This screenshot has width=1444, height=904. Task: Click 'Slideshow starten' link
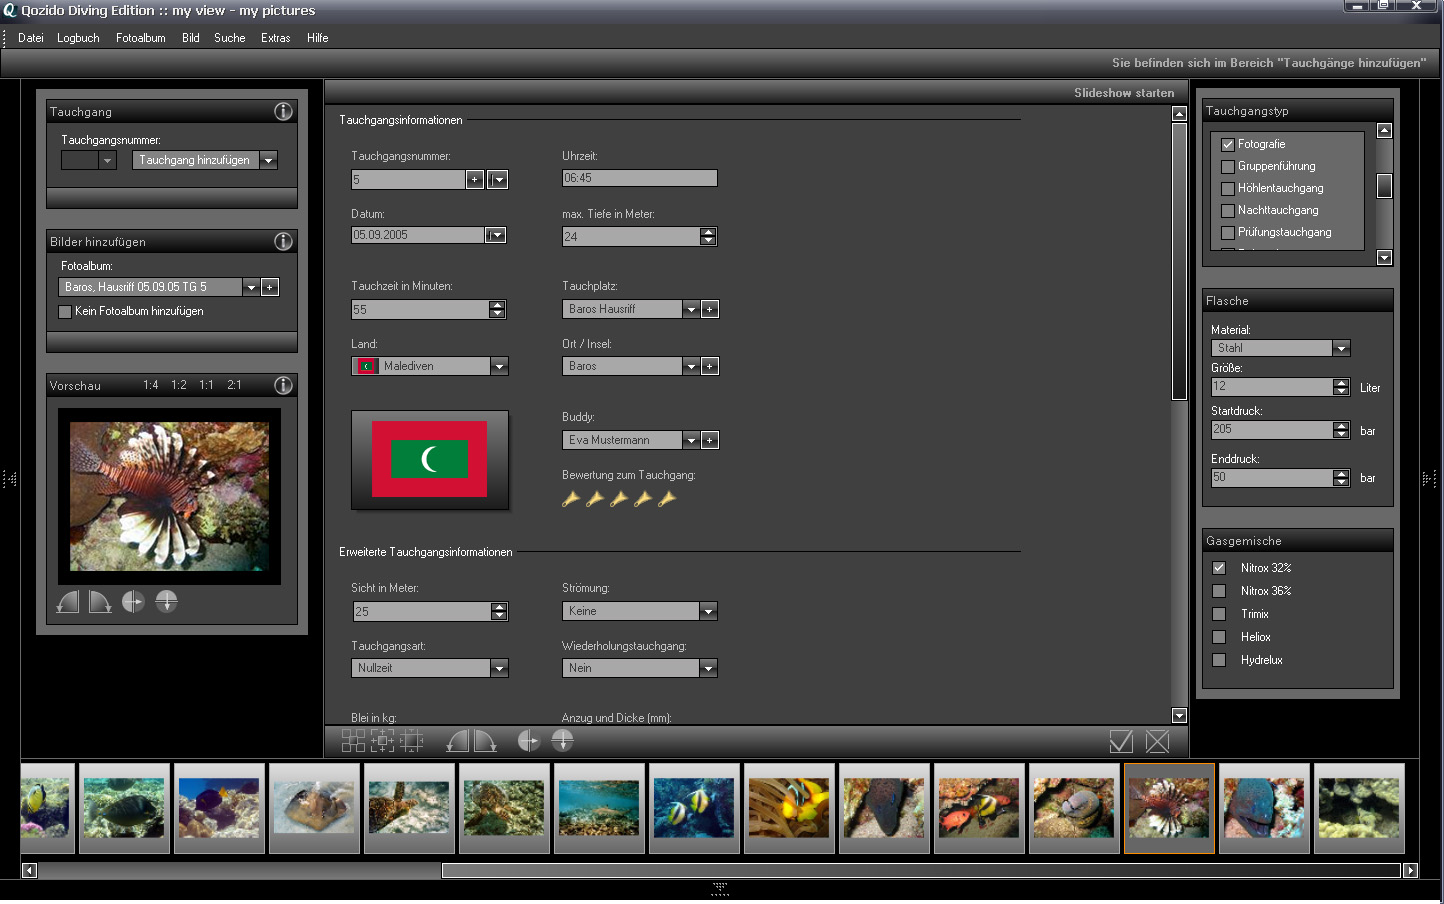point(1124,93)
